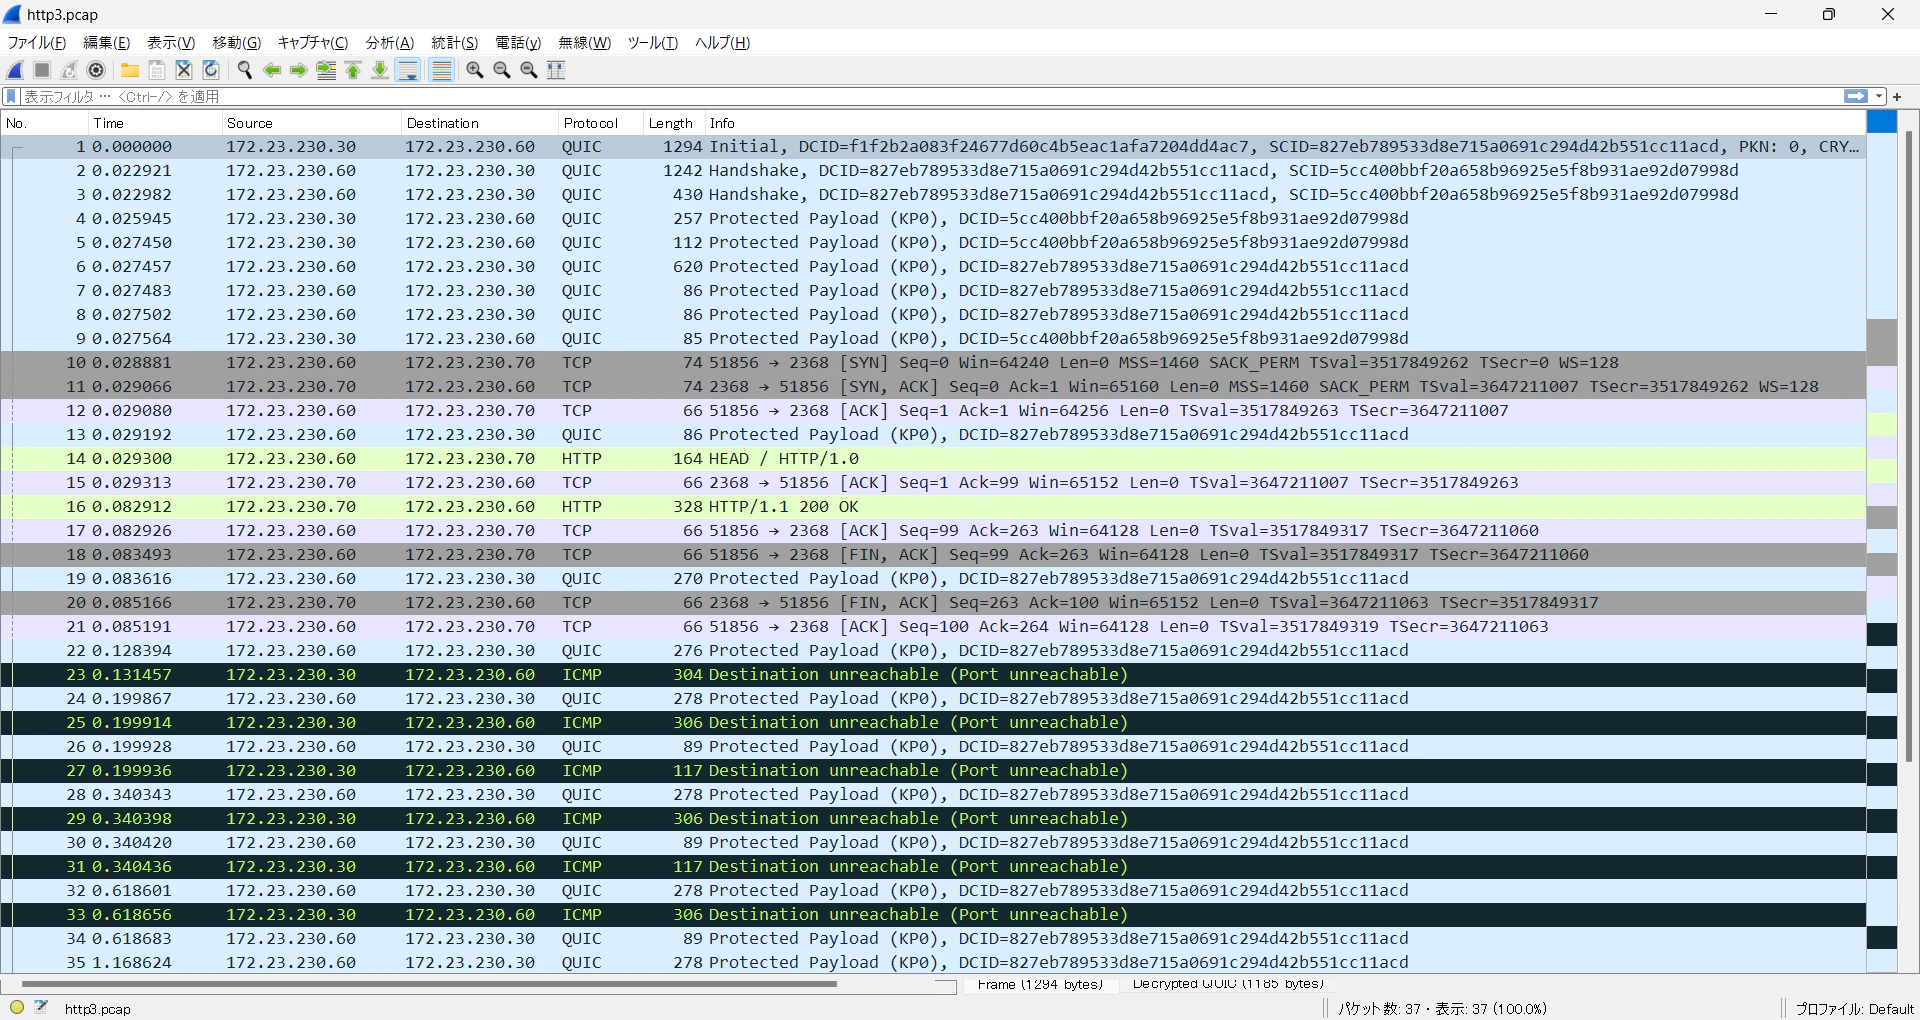This screenshot has height=1020, width=1920.
Task: Sort by the No. column header
Action: click(x=44, y=123)
